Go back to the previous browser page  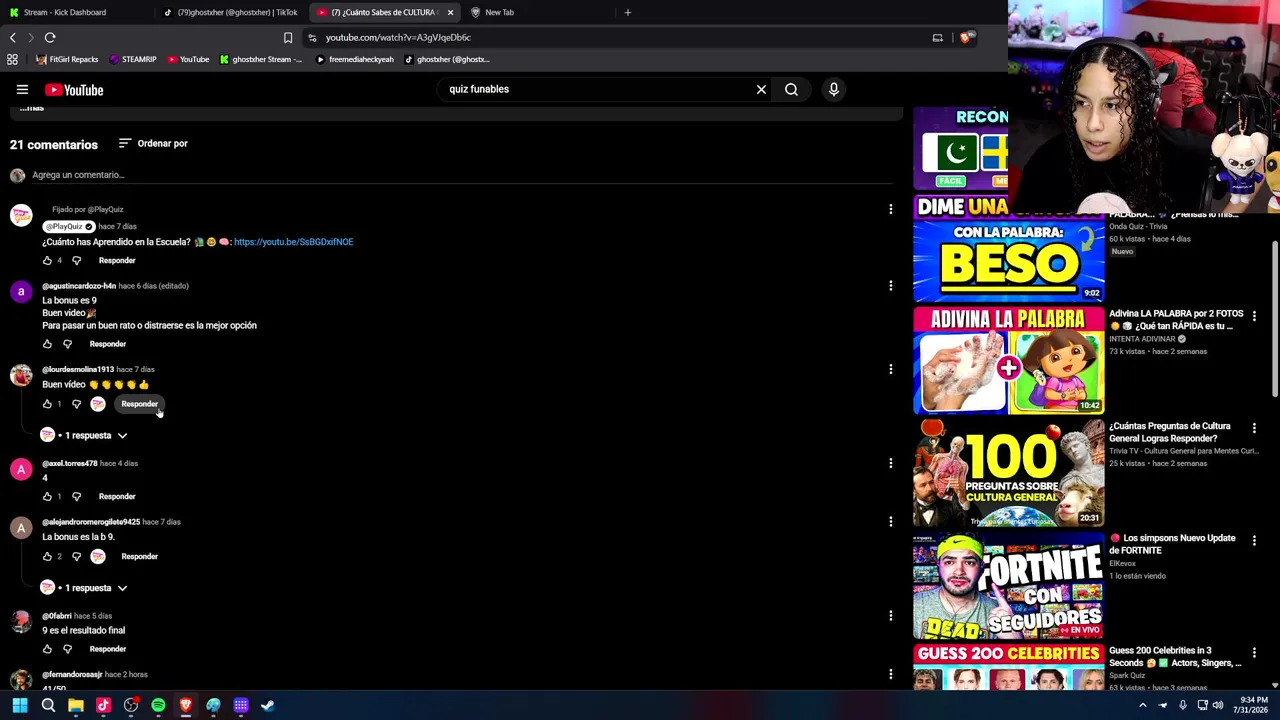click(x=12, y=37)
